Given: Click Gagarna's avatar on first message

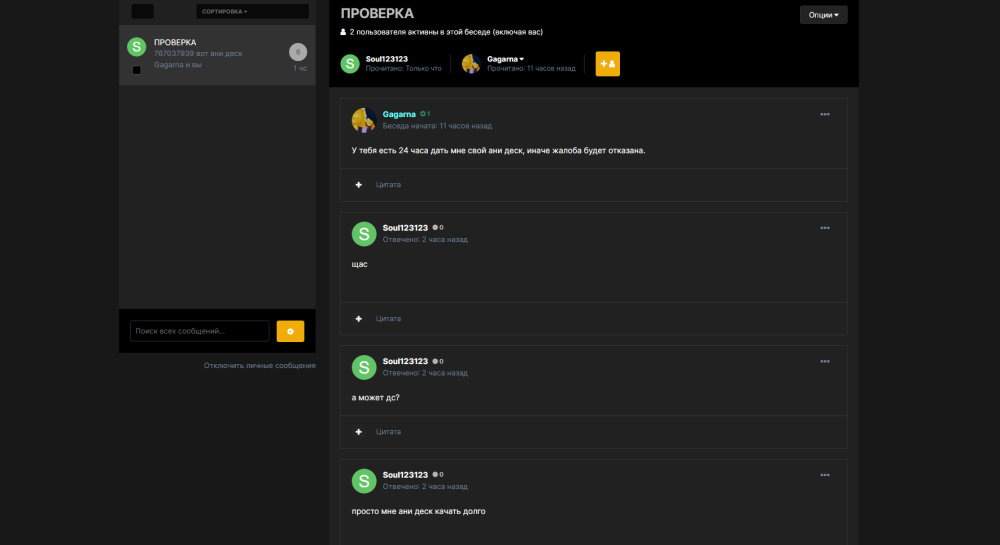Looking at the screenshot, I should click(x=364, y=120).
